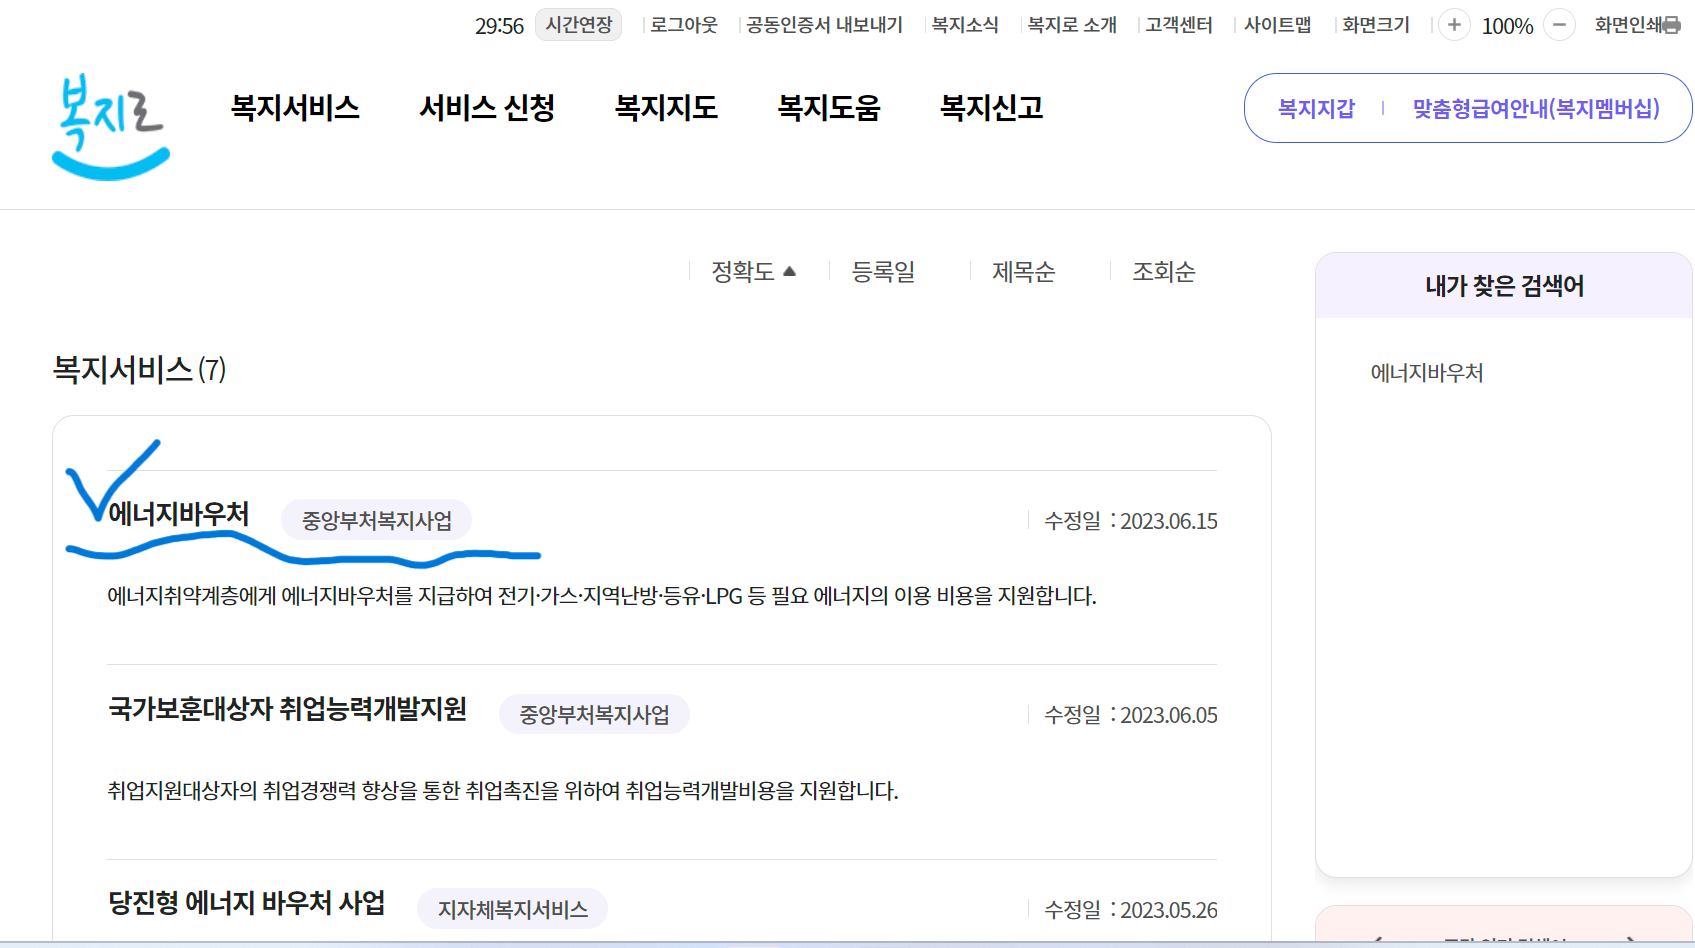Click 에너지바우처 in 내가 찾은 검색어 panel

(x=1428, y=372)
